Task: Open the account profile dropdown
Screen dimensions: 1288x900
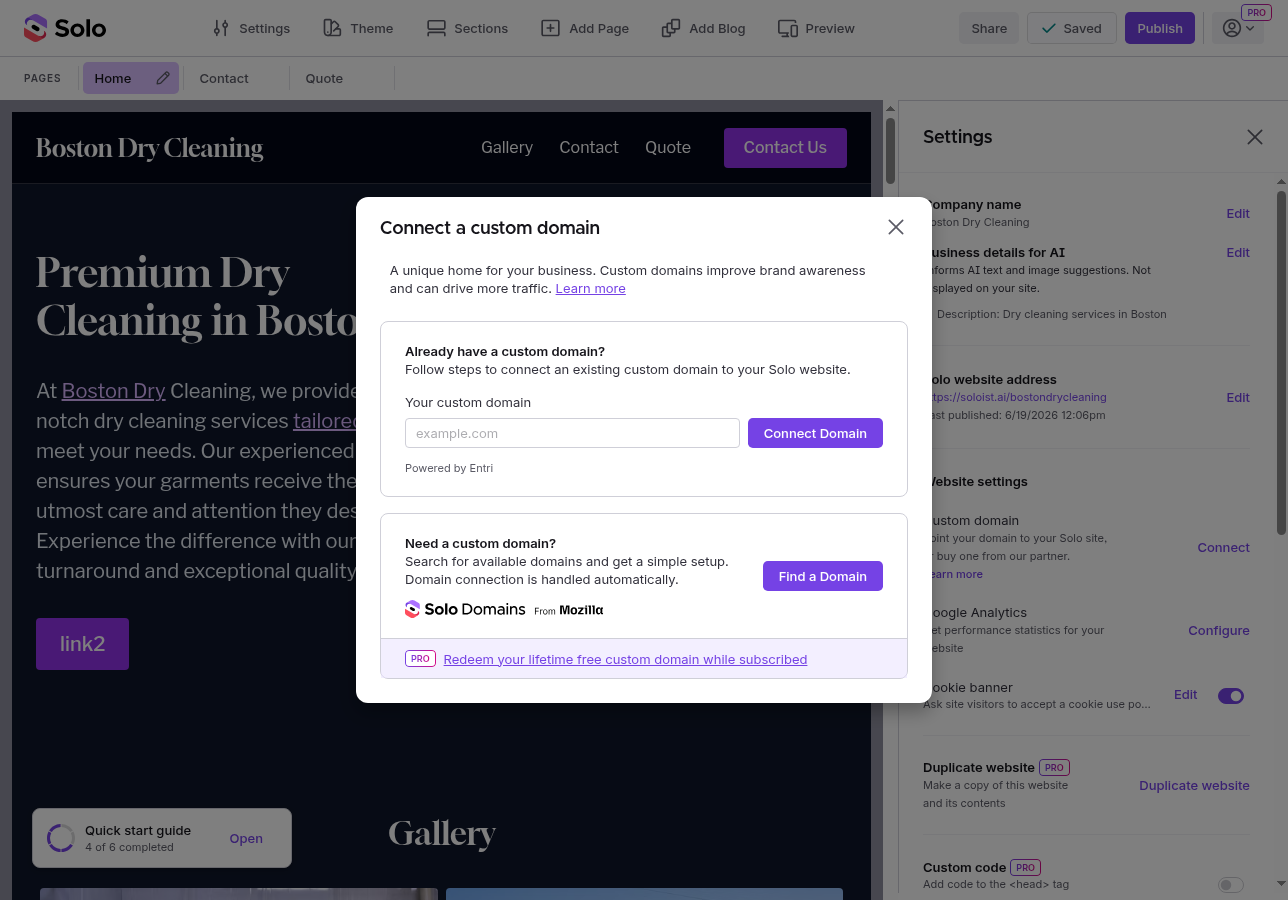Action: tap(1238, 28)
